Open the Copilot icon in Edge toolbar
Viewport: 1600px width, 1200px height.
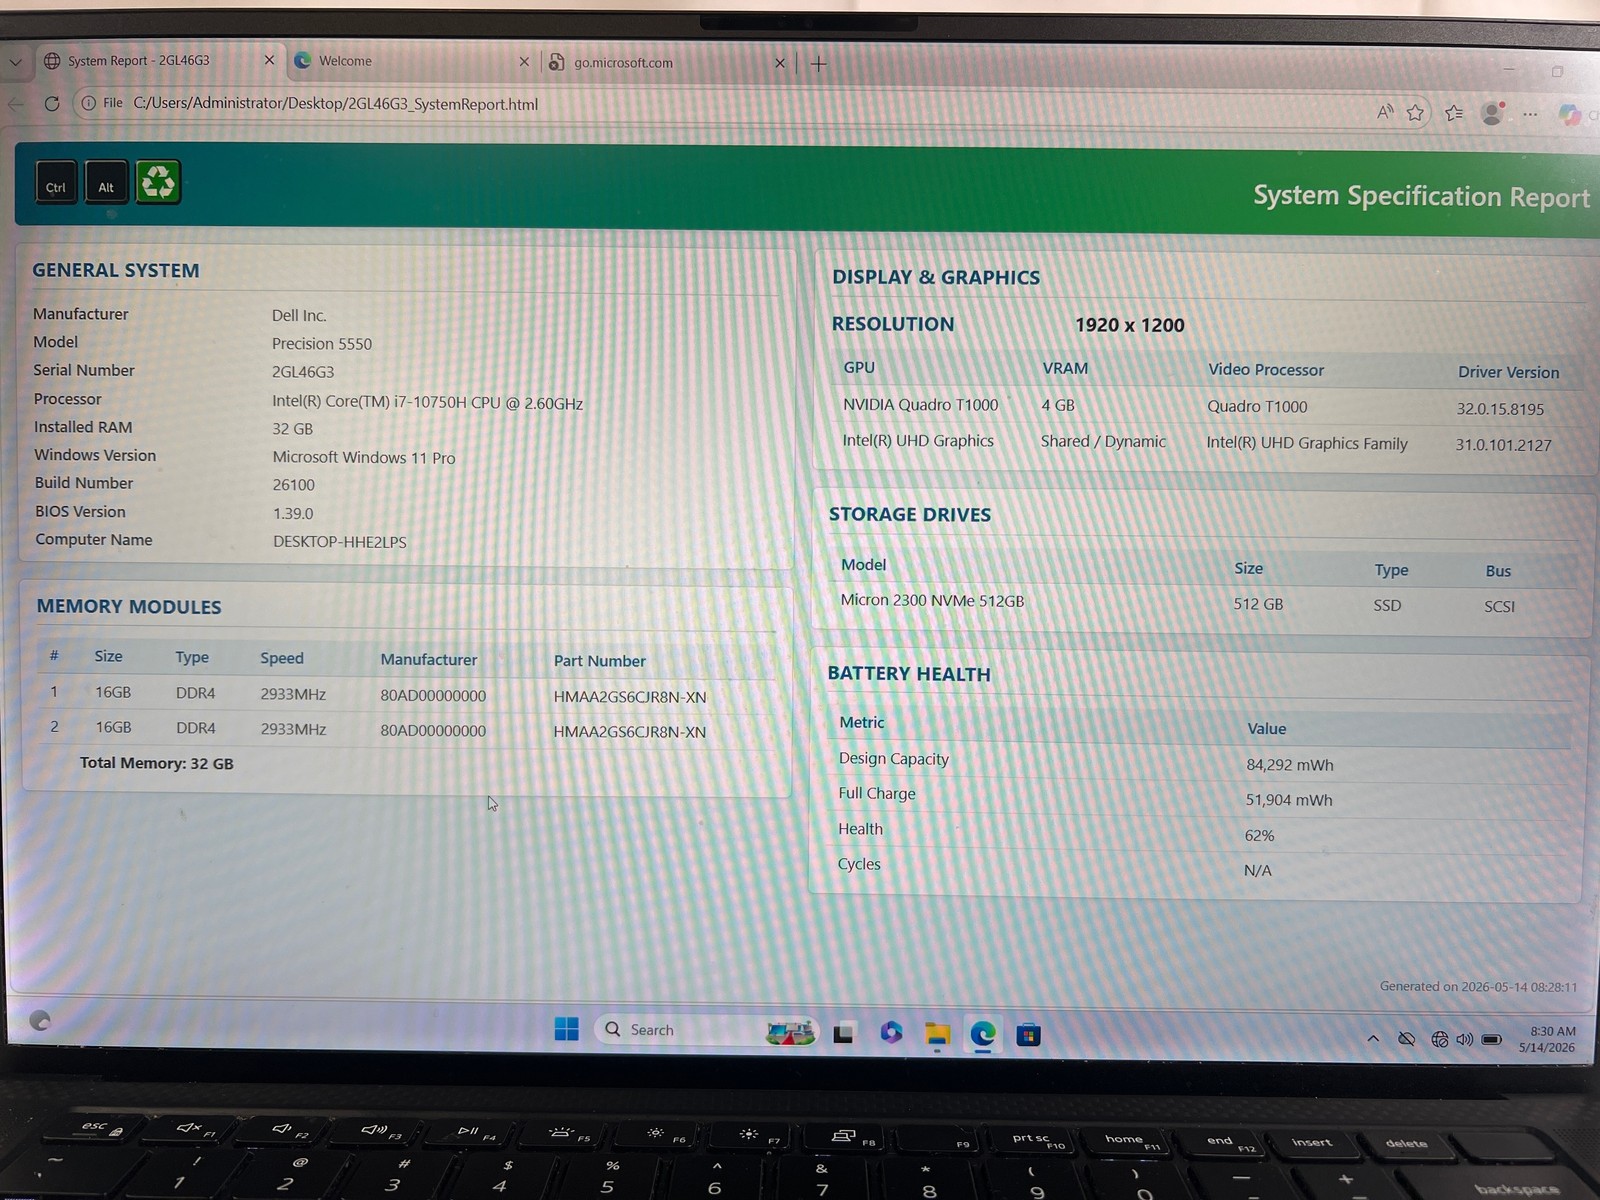click(x=1569, y=115)
